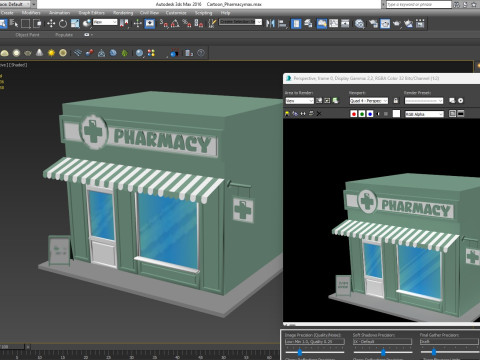The width and height of the screenshot is (480, 360).
Task: Click the Use Pivot Point Center icon
Action: 124,23
